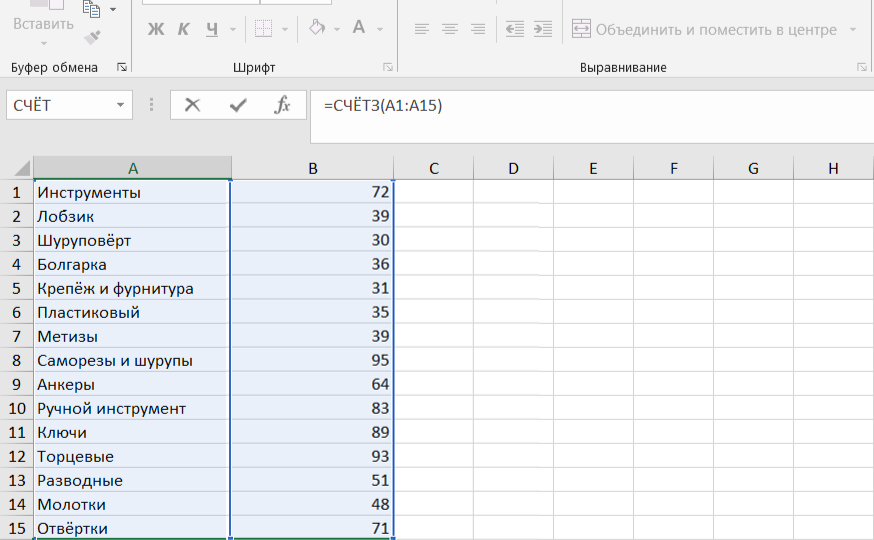Select column C header
Viewport: 874px width, 540px height.
tap(434, 168)
